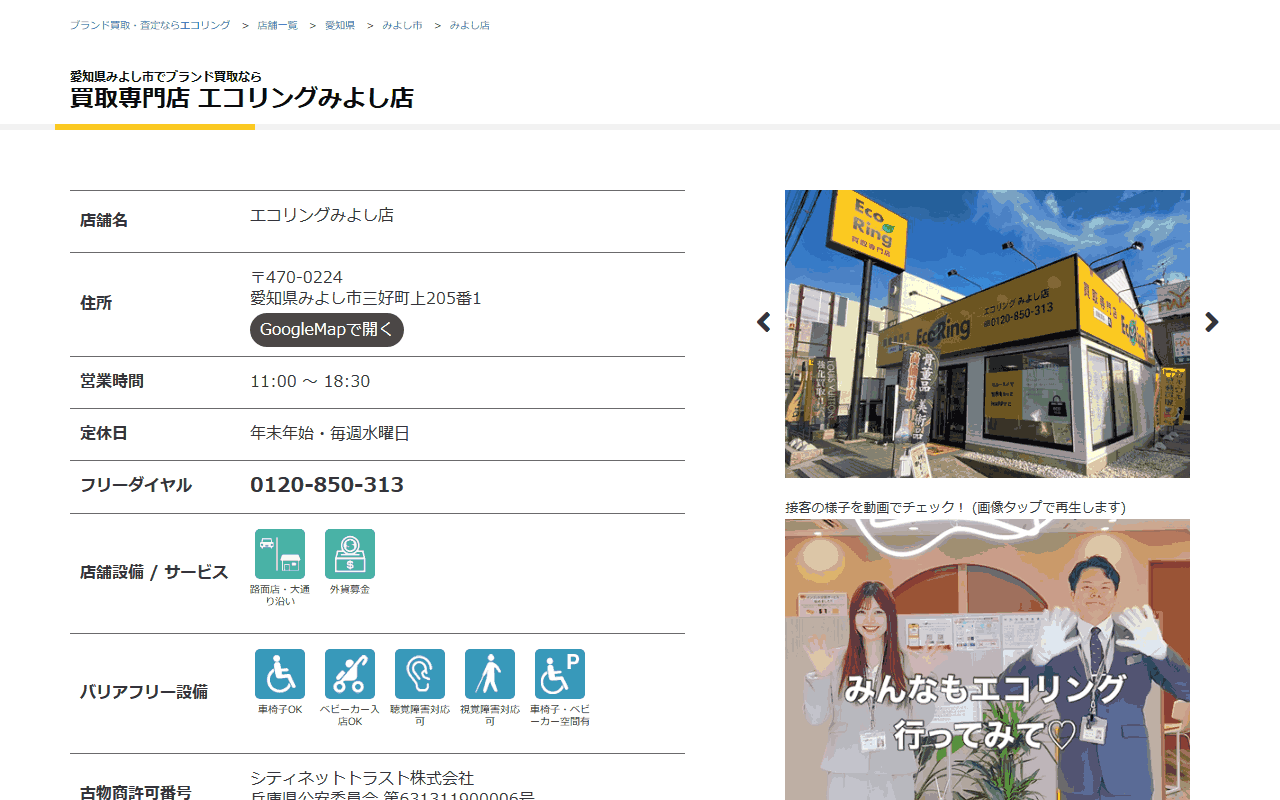Play the customer service staff video
The height and width of the screenshot is (800, 1280).
coord(987,660)
